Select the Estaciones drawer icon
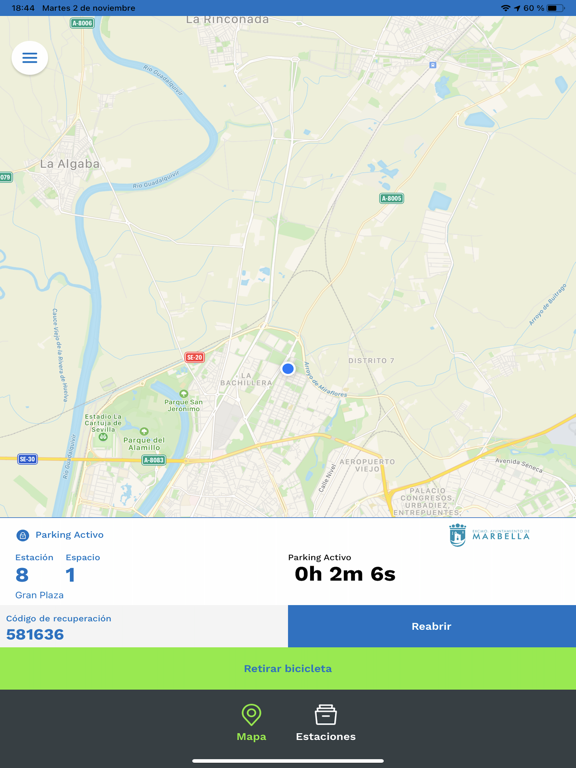 [x=326, y=715]
